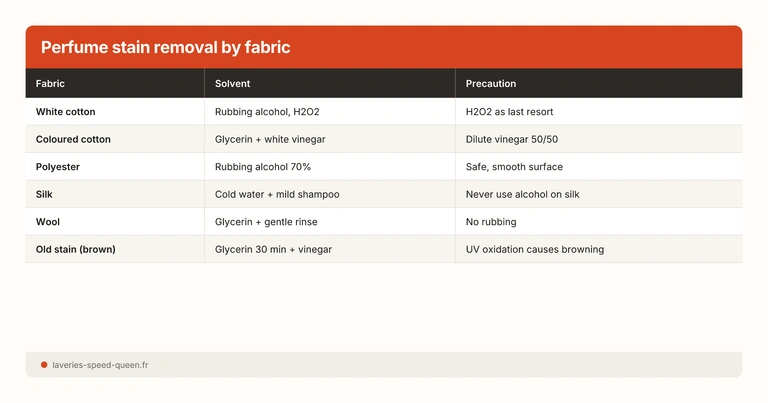Viewport: 768px width, 403px height.
Task: Click the 'Perfume stain removal by fabric' title
Action: (x=166, y=47)
